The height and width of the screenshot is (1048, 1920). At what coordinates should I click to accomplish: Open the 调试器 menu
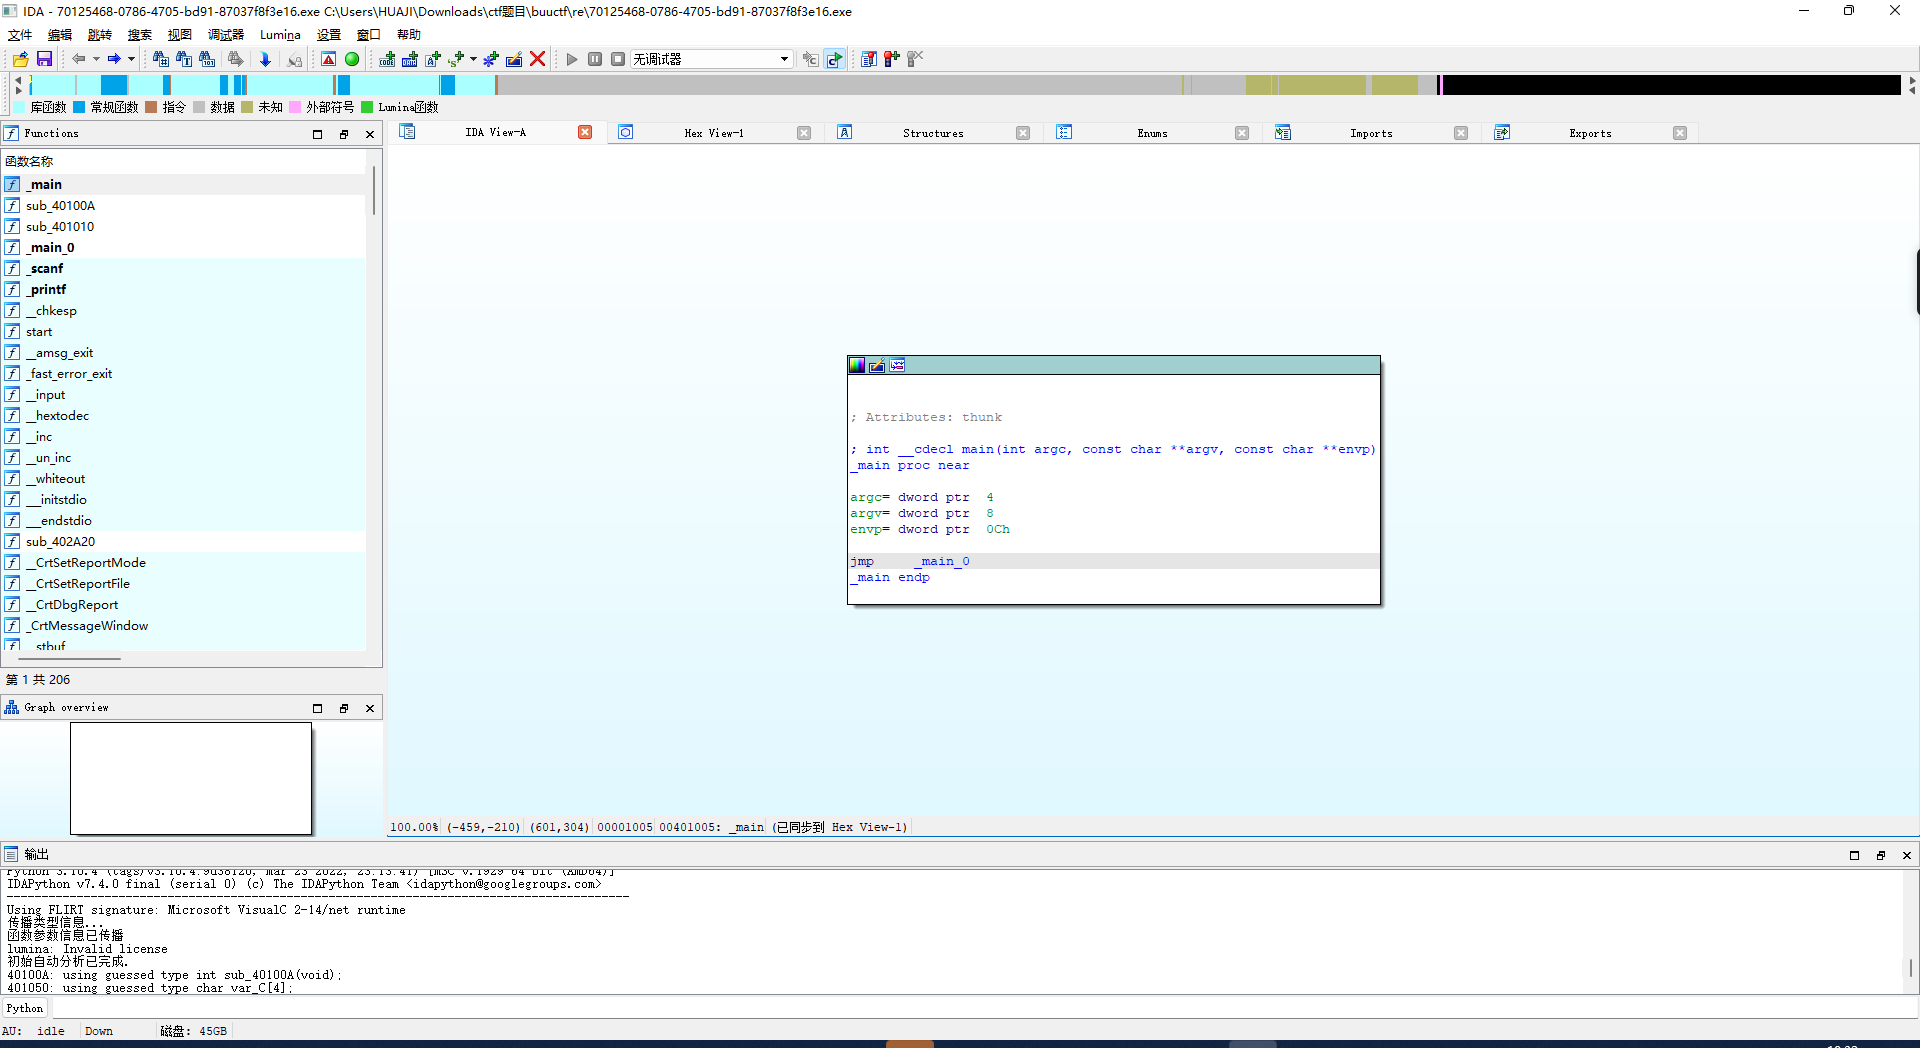tap(226, 34)
